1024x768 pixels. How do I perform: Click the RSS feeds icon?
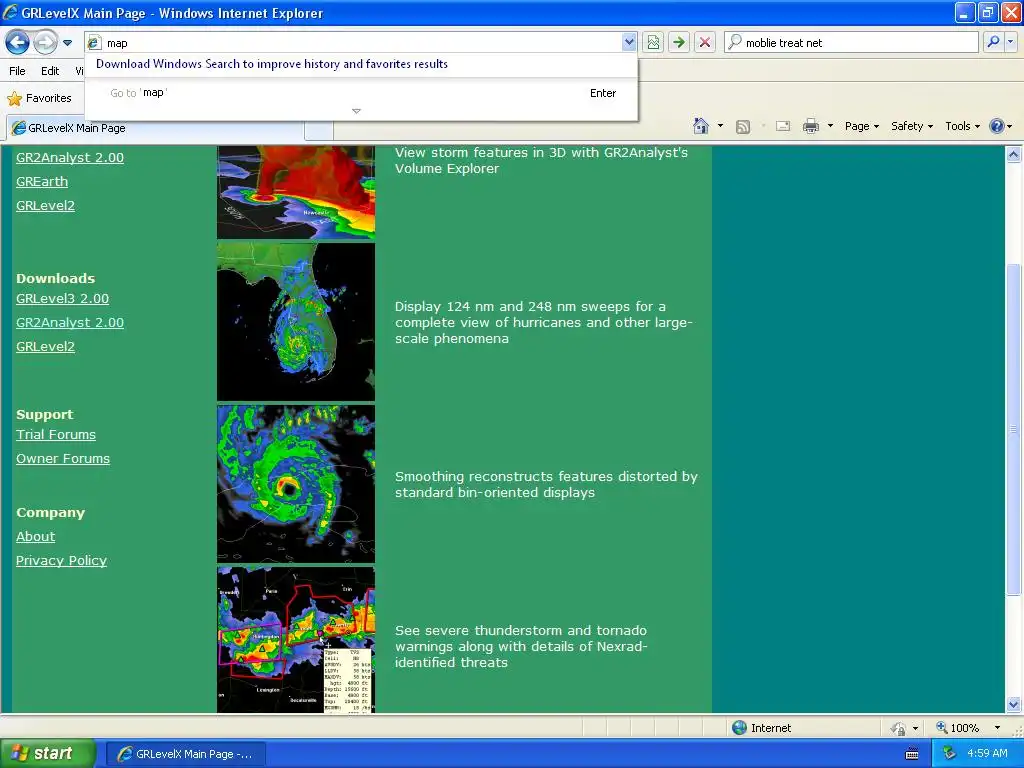(743, 127)
